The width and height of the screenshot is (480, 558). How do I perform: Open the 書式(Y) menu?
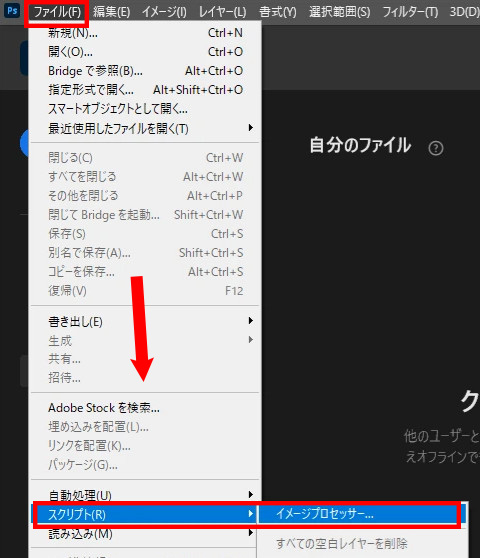[278, 12]
